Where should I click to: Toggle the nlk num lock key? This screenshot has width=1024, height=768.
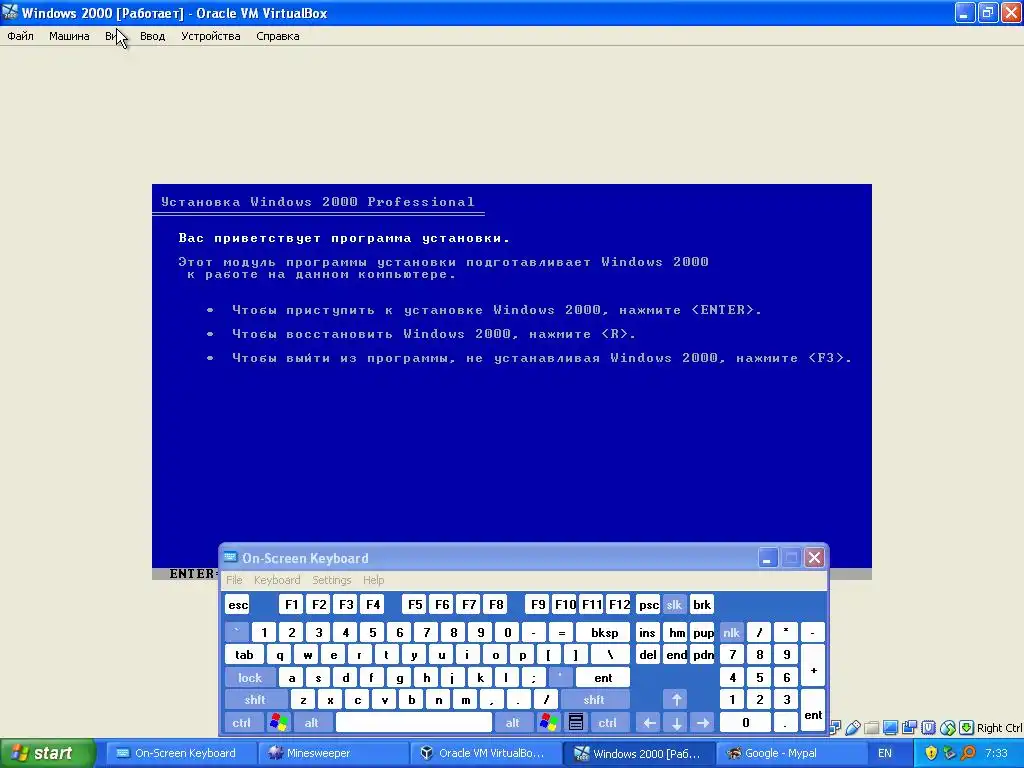(731, 632)
